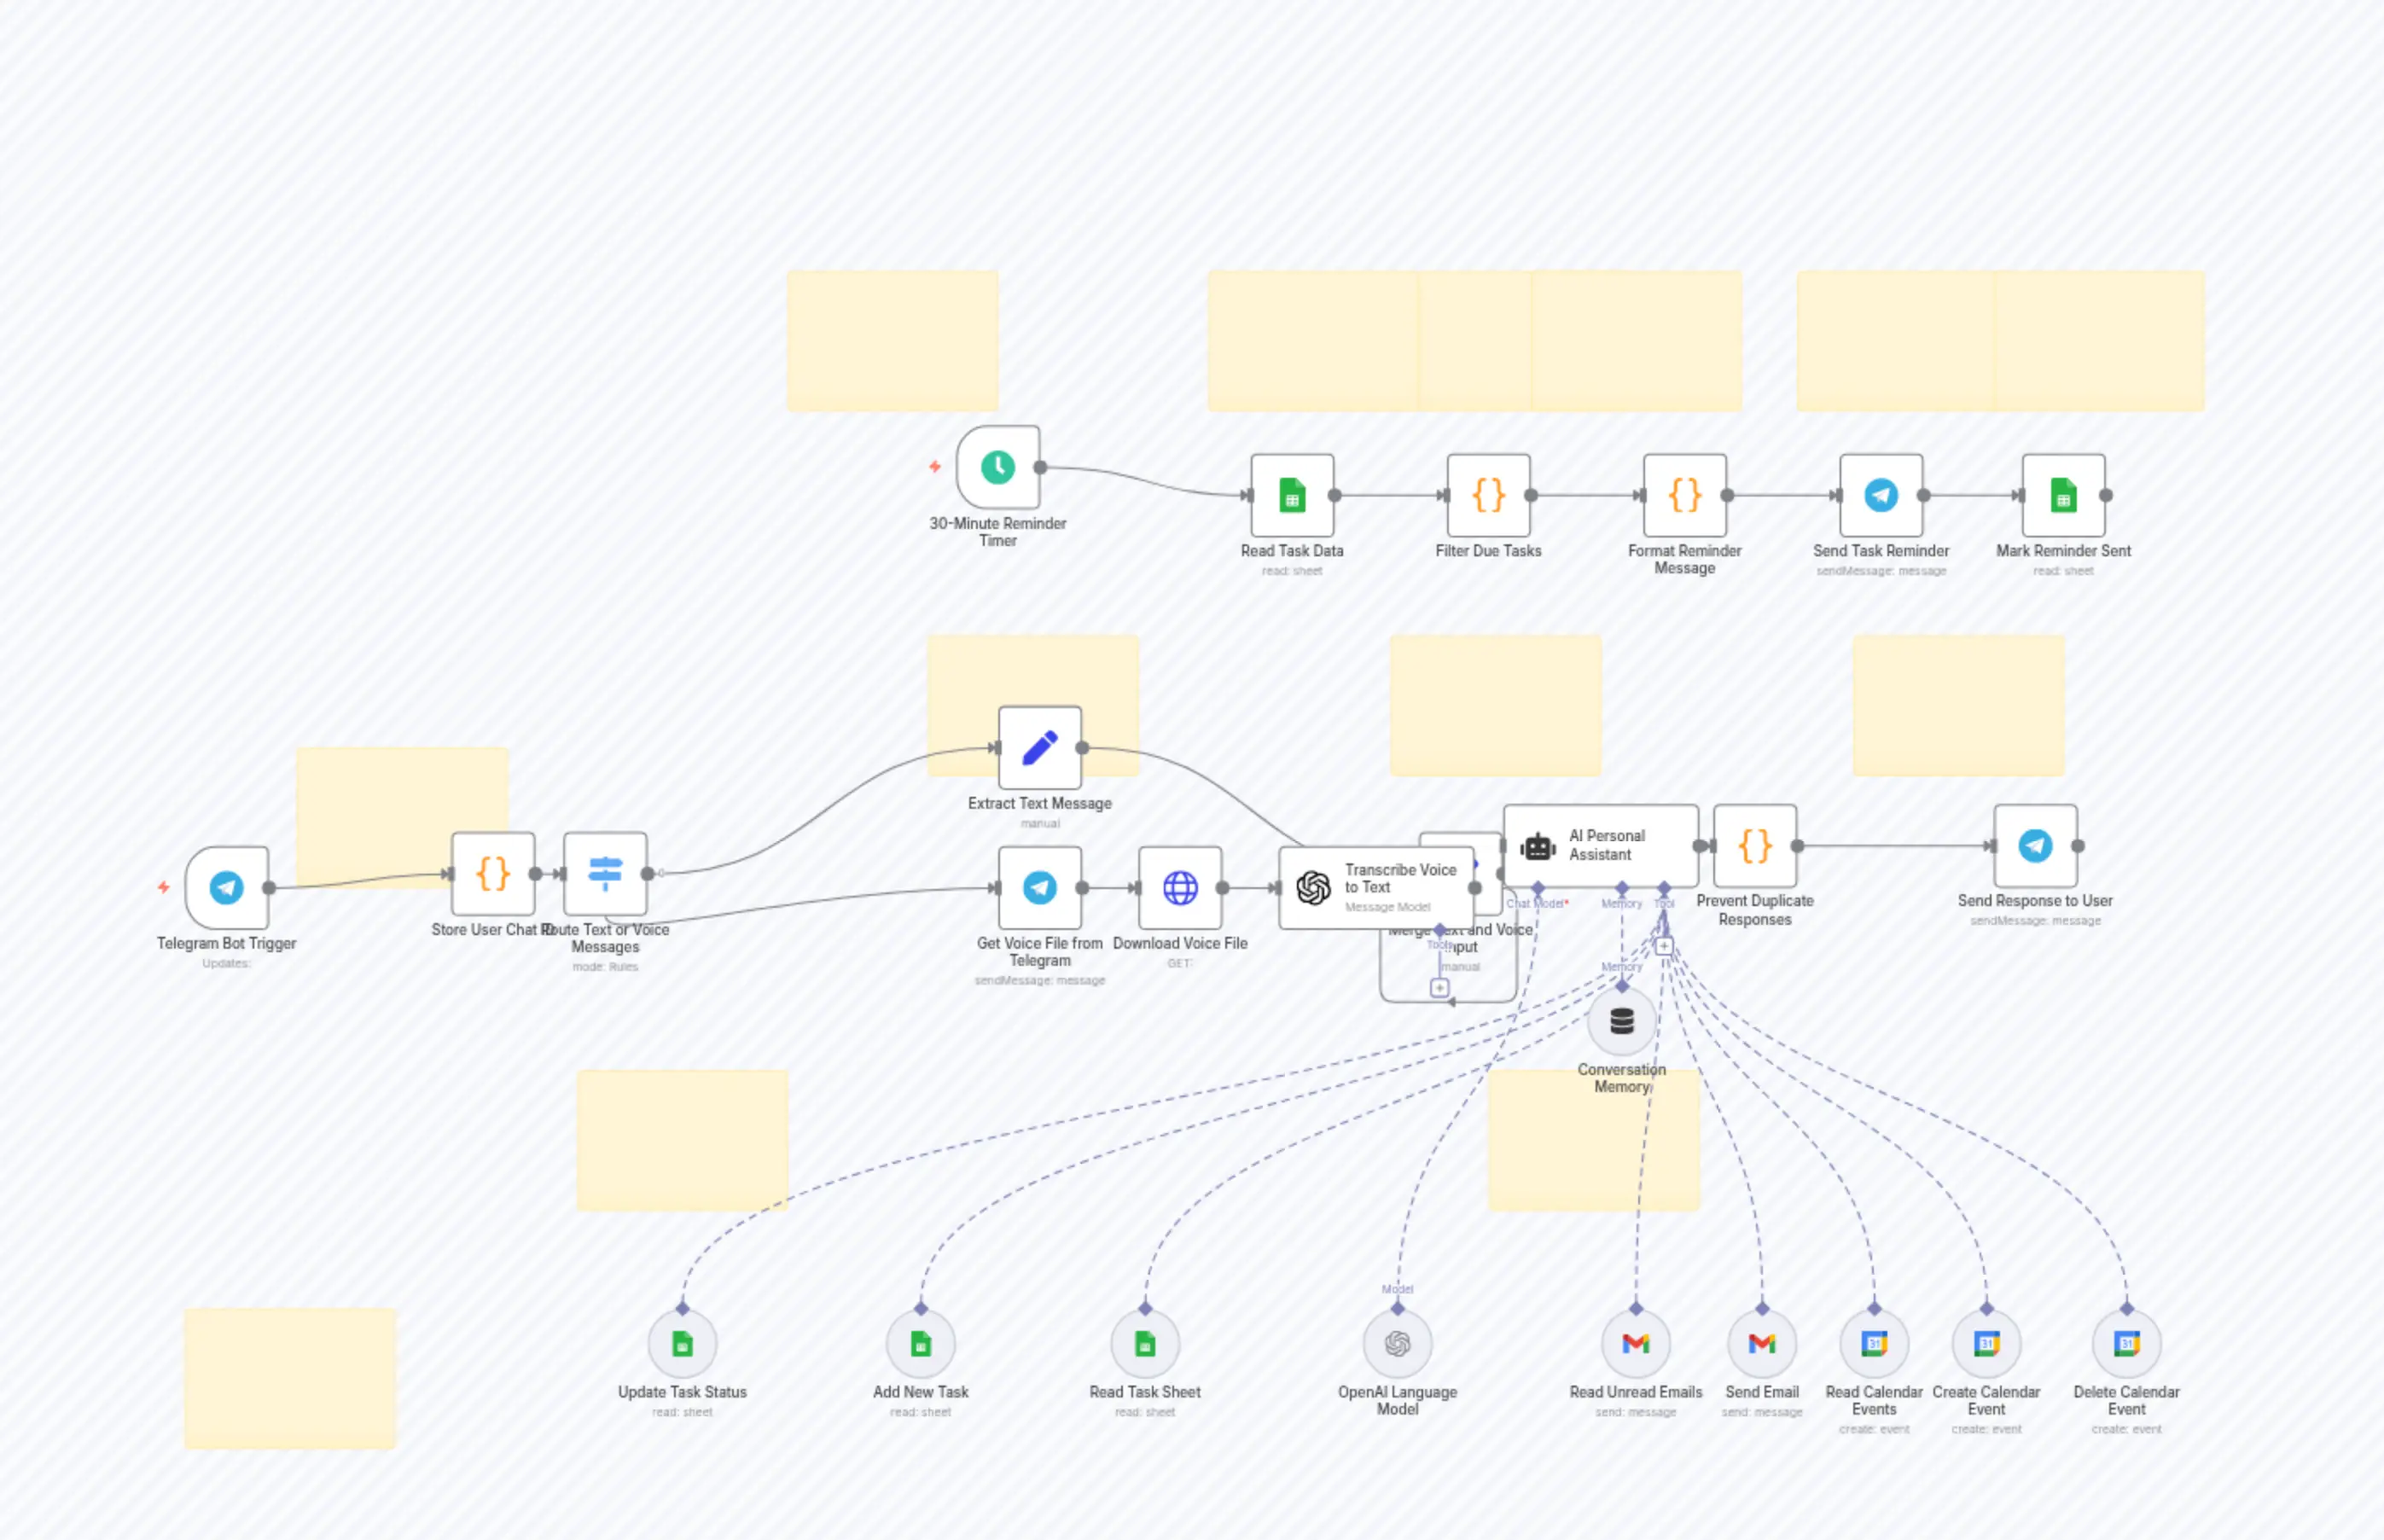
Task: Select the Send Task Reminder Telegram icon
Action: click(1881, 494)
